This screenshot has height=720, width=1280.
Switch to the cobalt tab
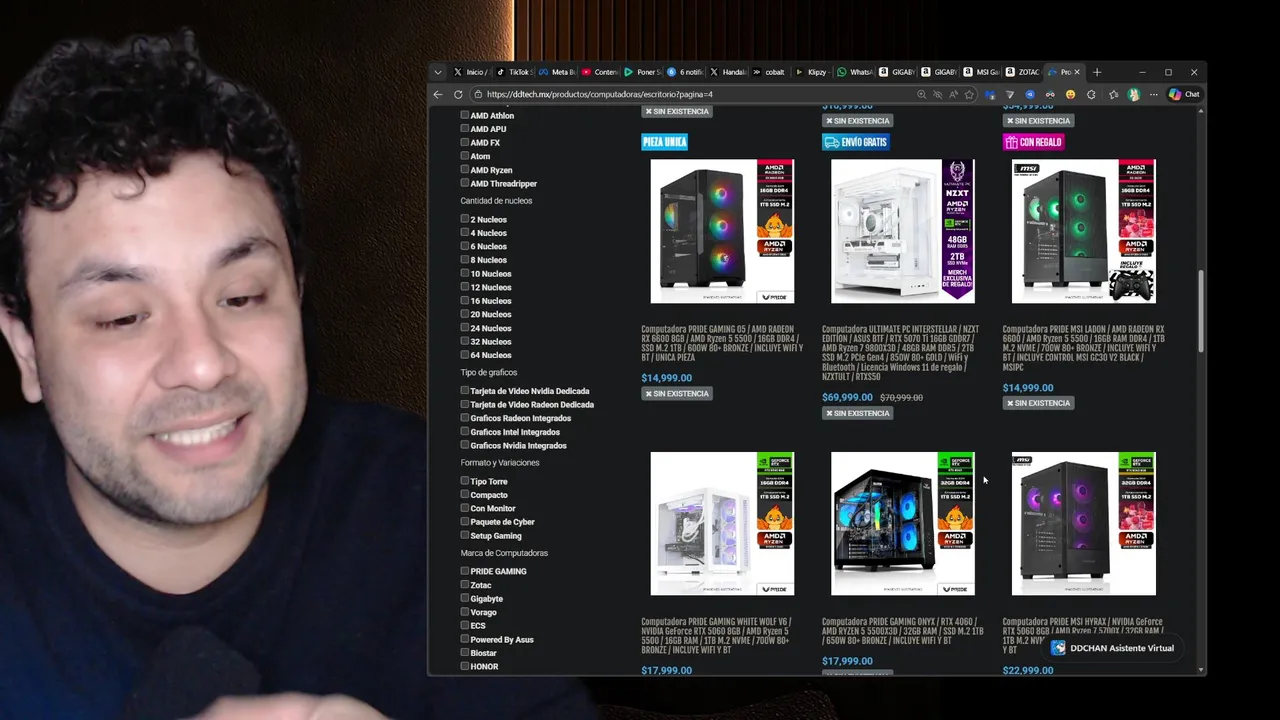click(x=770, y=72)
